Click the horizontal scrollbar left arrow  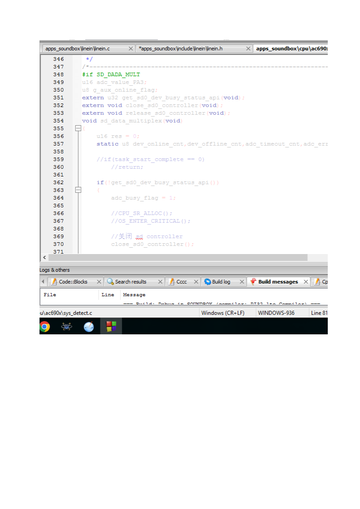[44, 257]
